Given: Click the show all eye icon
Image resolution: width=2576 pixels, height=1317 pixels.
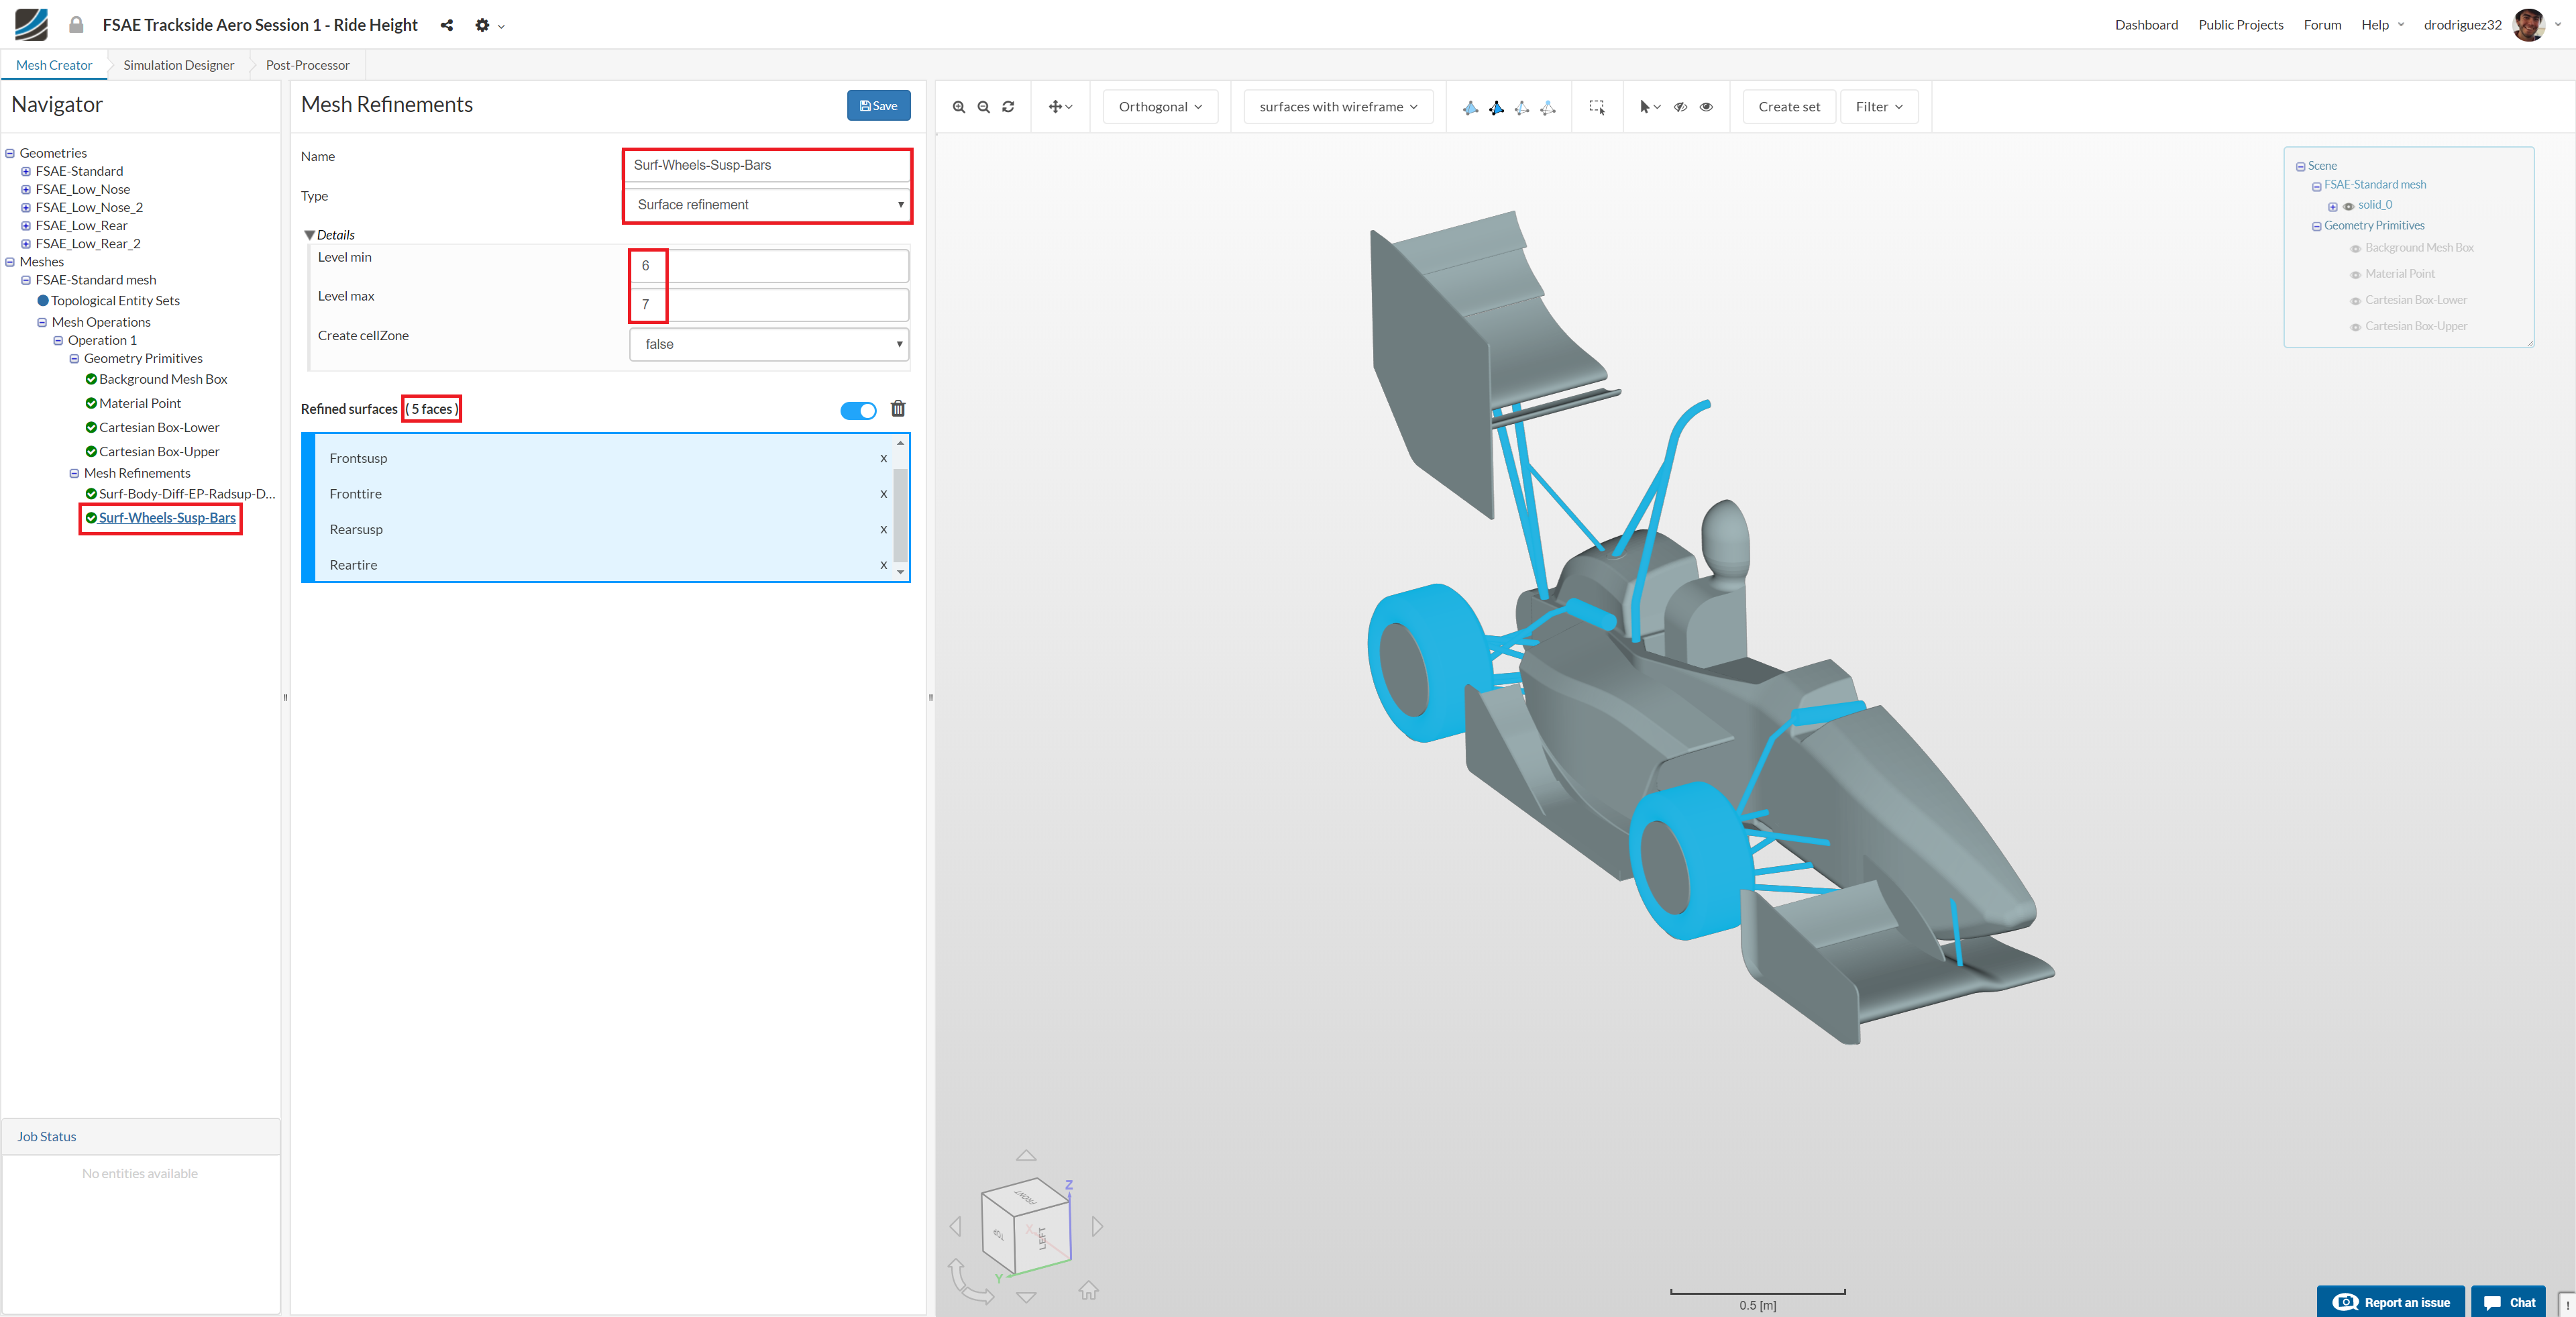Looking at the screenshot, I should [x=1706, y=107].
